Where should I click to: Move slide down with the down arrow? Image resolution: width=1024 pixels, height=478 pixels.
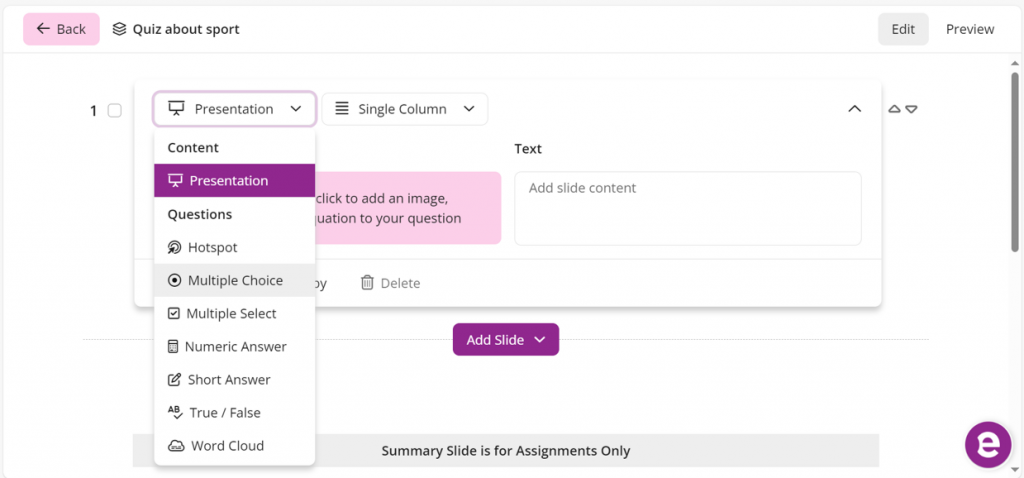tap(911, 109)
